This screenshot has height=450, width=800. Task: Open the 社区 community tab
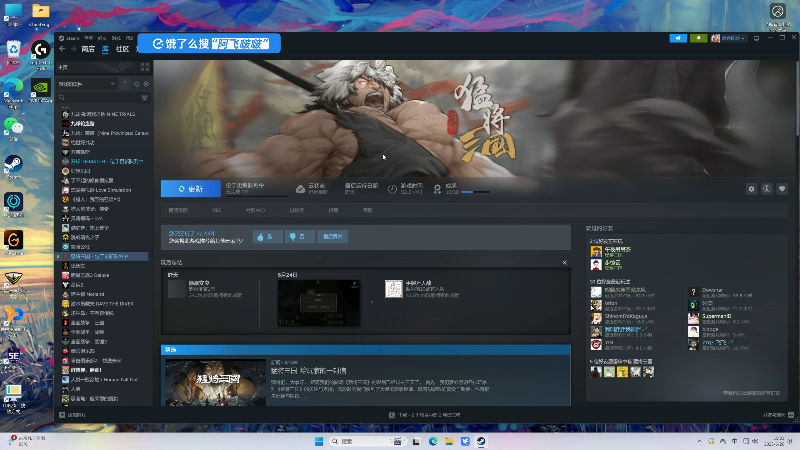click(x=122, y=49)
